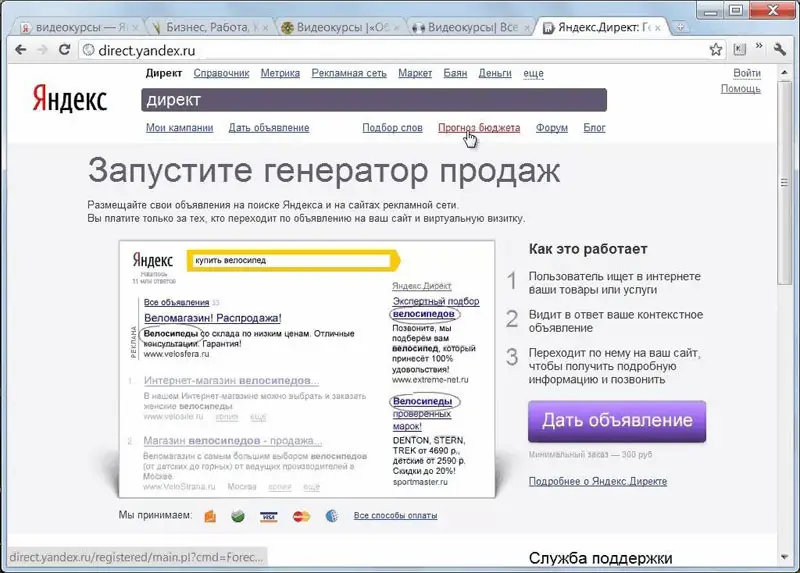Click the 'купить велосипед' example search box
This screenshot has height=573, width=800.
pyautogui.click(x=291, y=260)
